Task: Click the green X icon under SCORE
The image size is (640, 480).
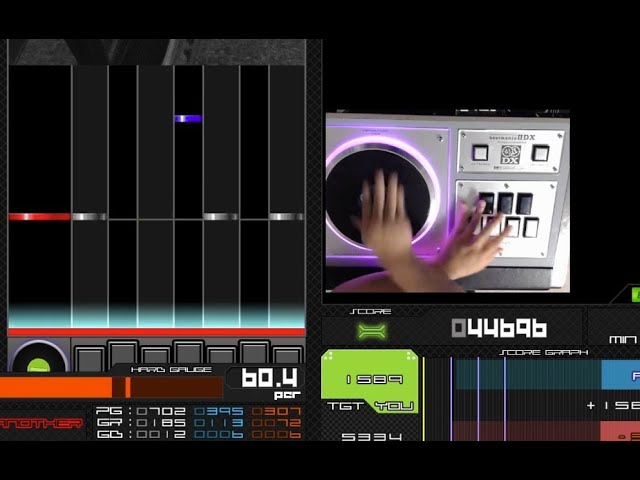Action: [x=371, y=331]
